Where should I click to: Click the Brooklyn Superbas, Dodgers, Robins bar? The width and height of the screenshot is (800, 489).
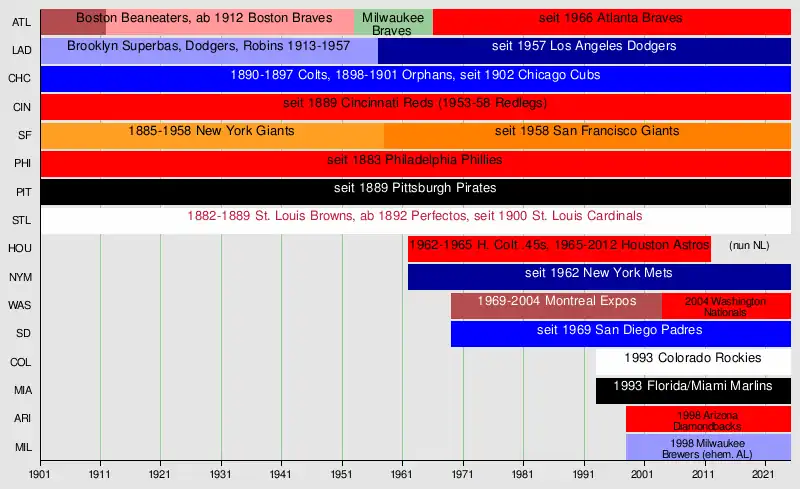(208, 47)
